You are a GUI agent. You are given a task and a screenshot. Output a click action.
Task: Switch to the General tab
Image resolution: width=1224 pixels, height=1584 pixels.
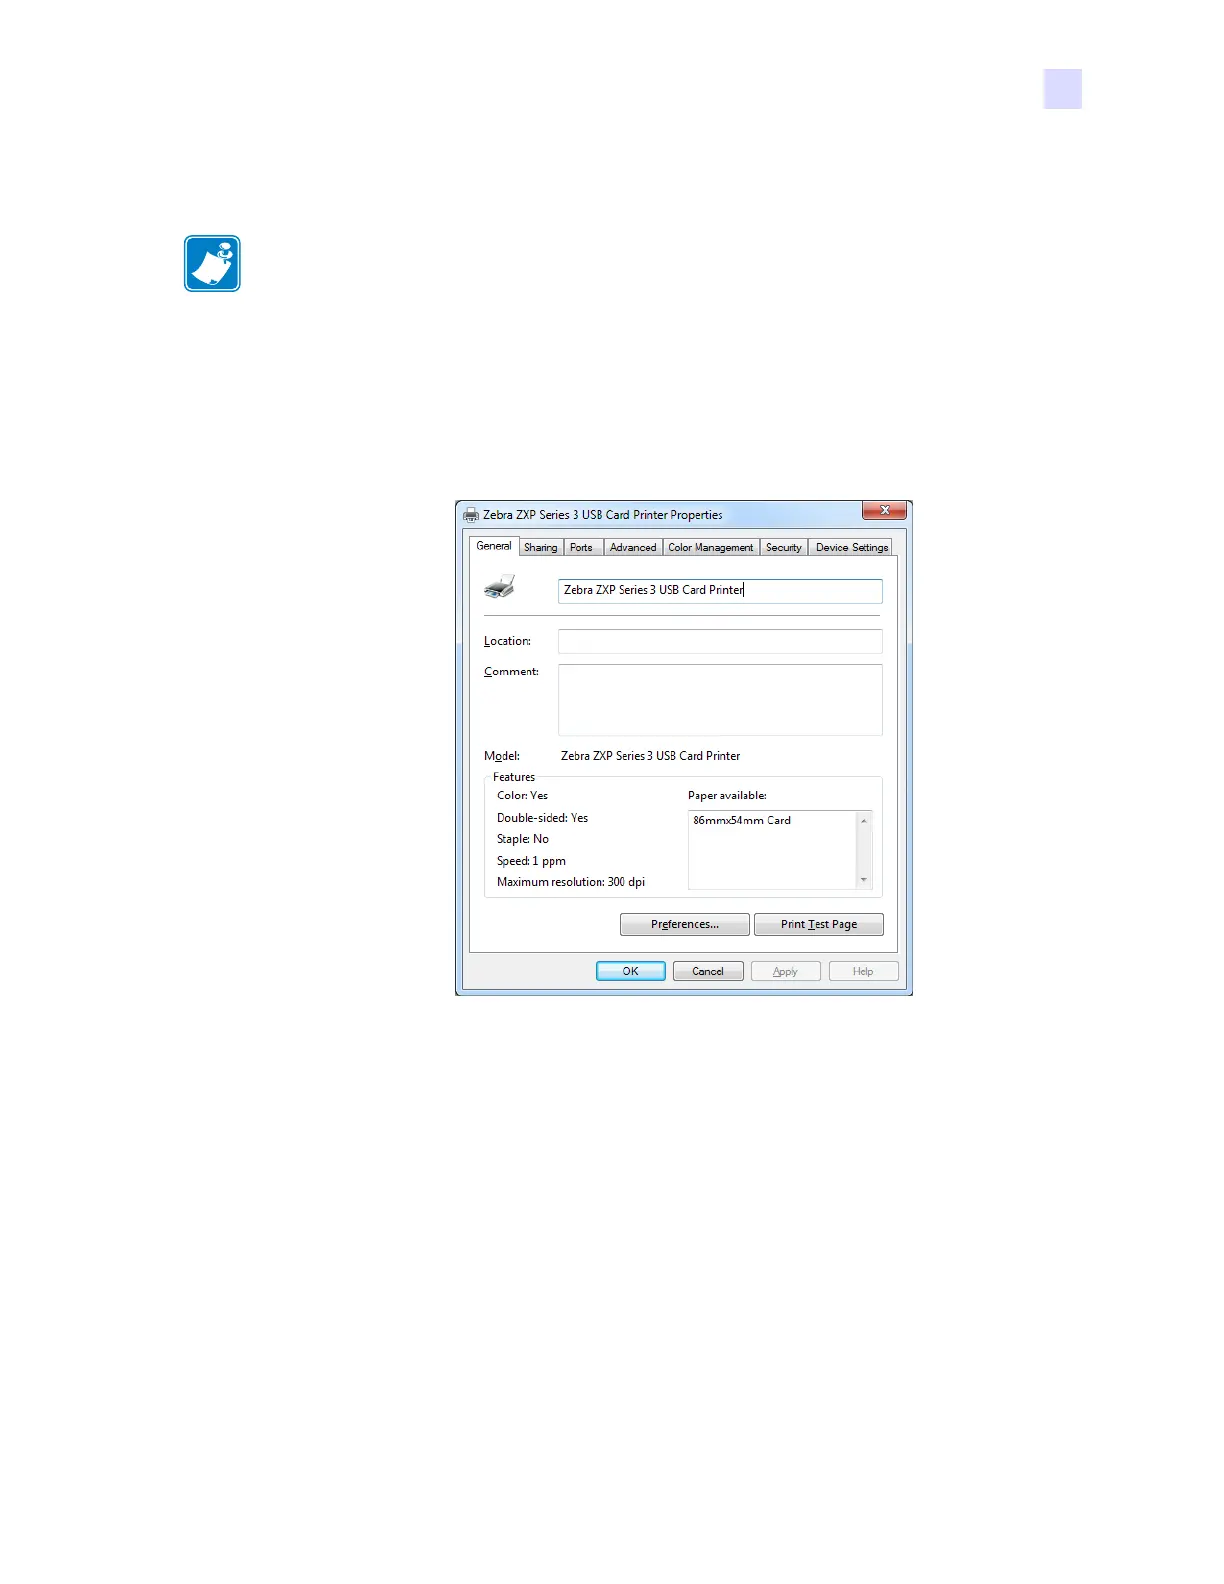494,546
